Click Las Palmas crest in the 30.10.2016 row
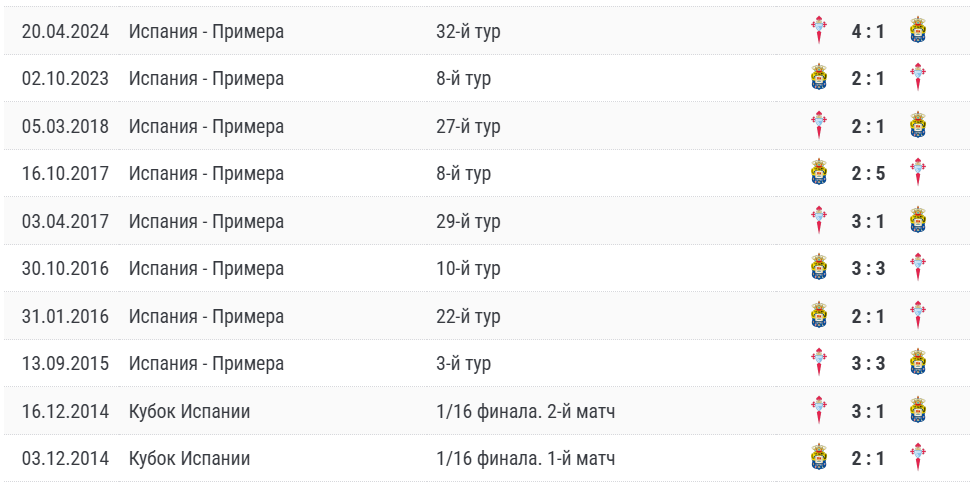The width and height of the screenshot is (979, 487). (819, 268)
